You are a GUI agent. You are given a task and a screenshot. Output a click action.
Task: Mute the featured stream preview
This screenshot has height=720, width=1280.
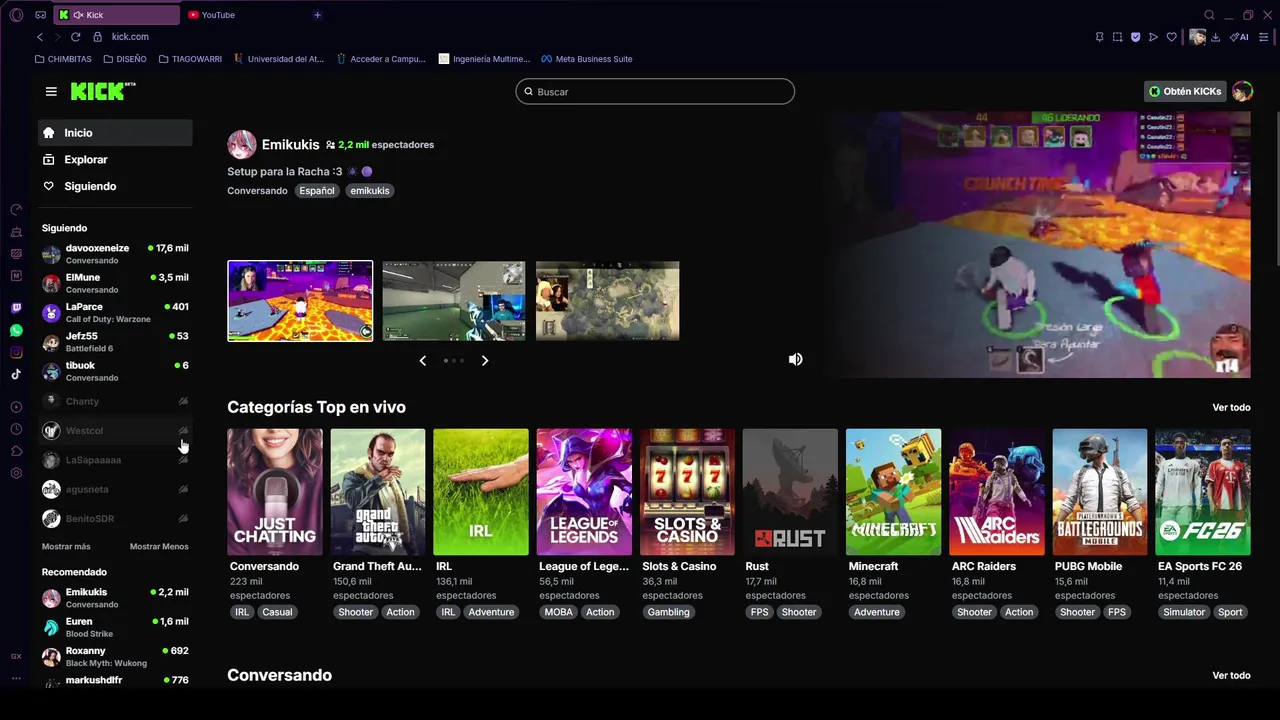coord(795,359)
